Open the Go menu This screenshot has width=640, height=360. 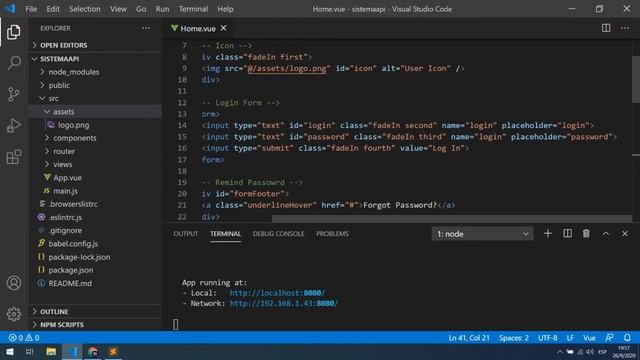pos(141,9)
